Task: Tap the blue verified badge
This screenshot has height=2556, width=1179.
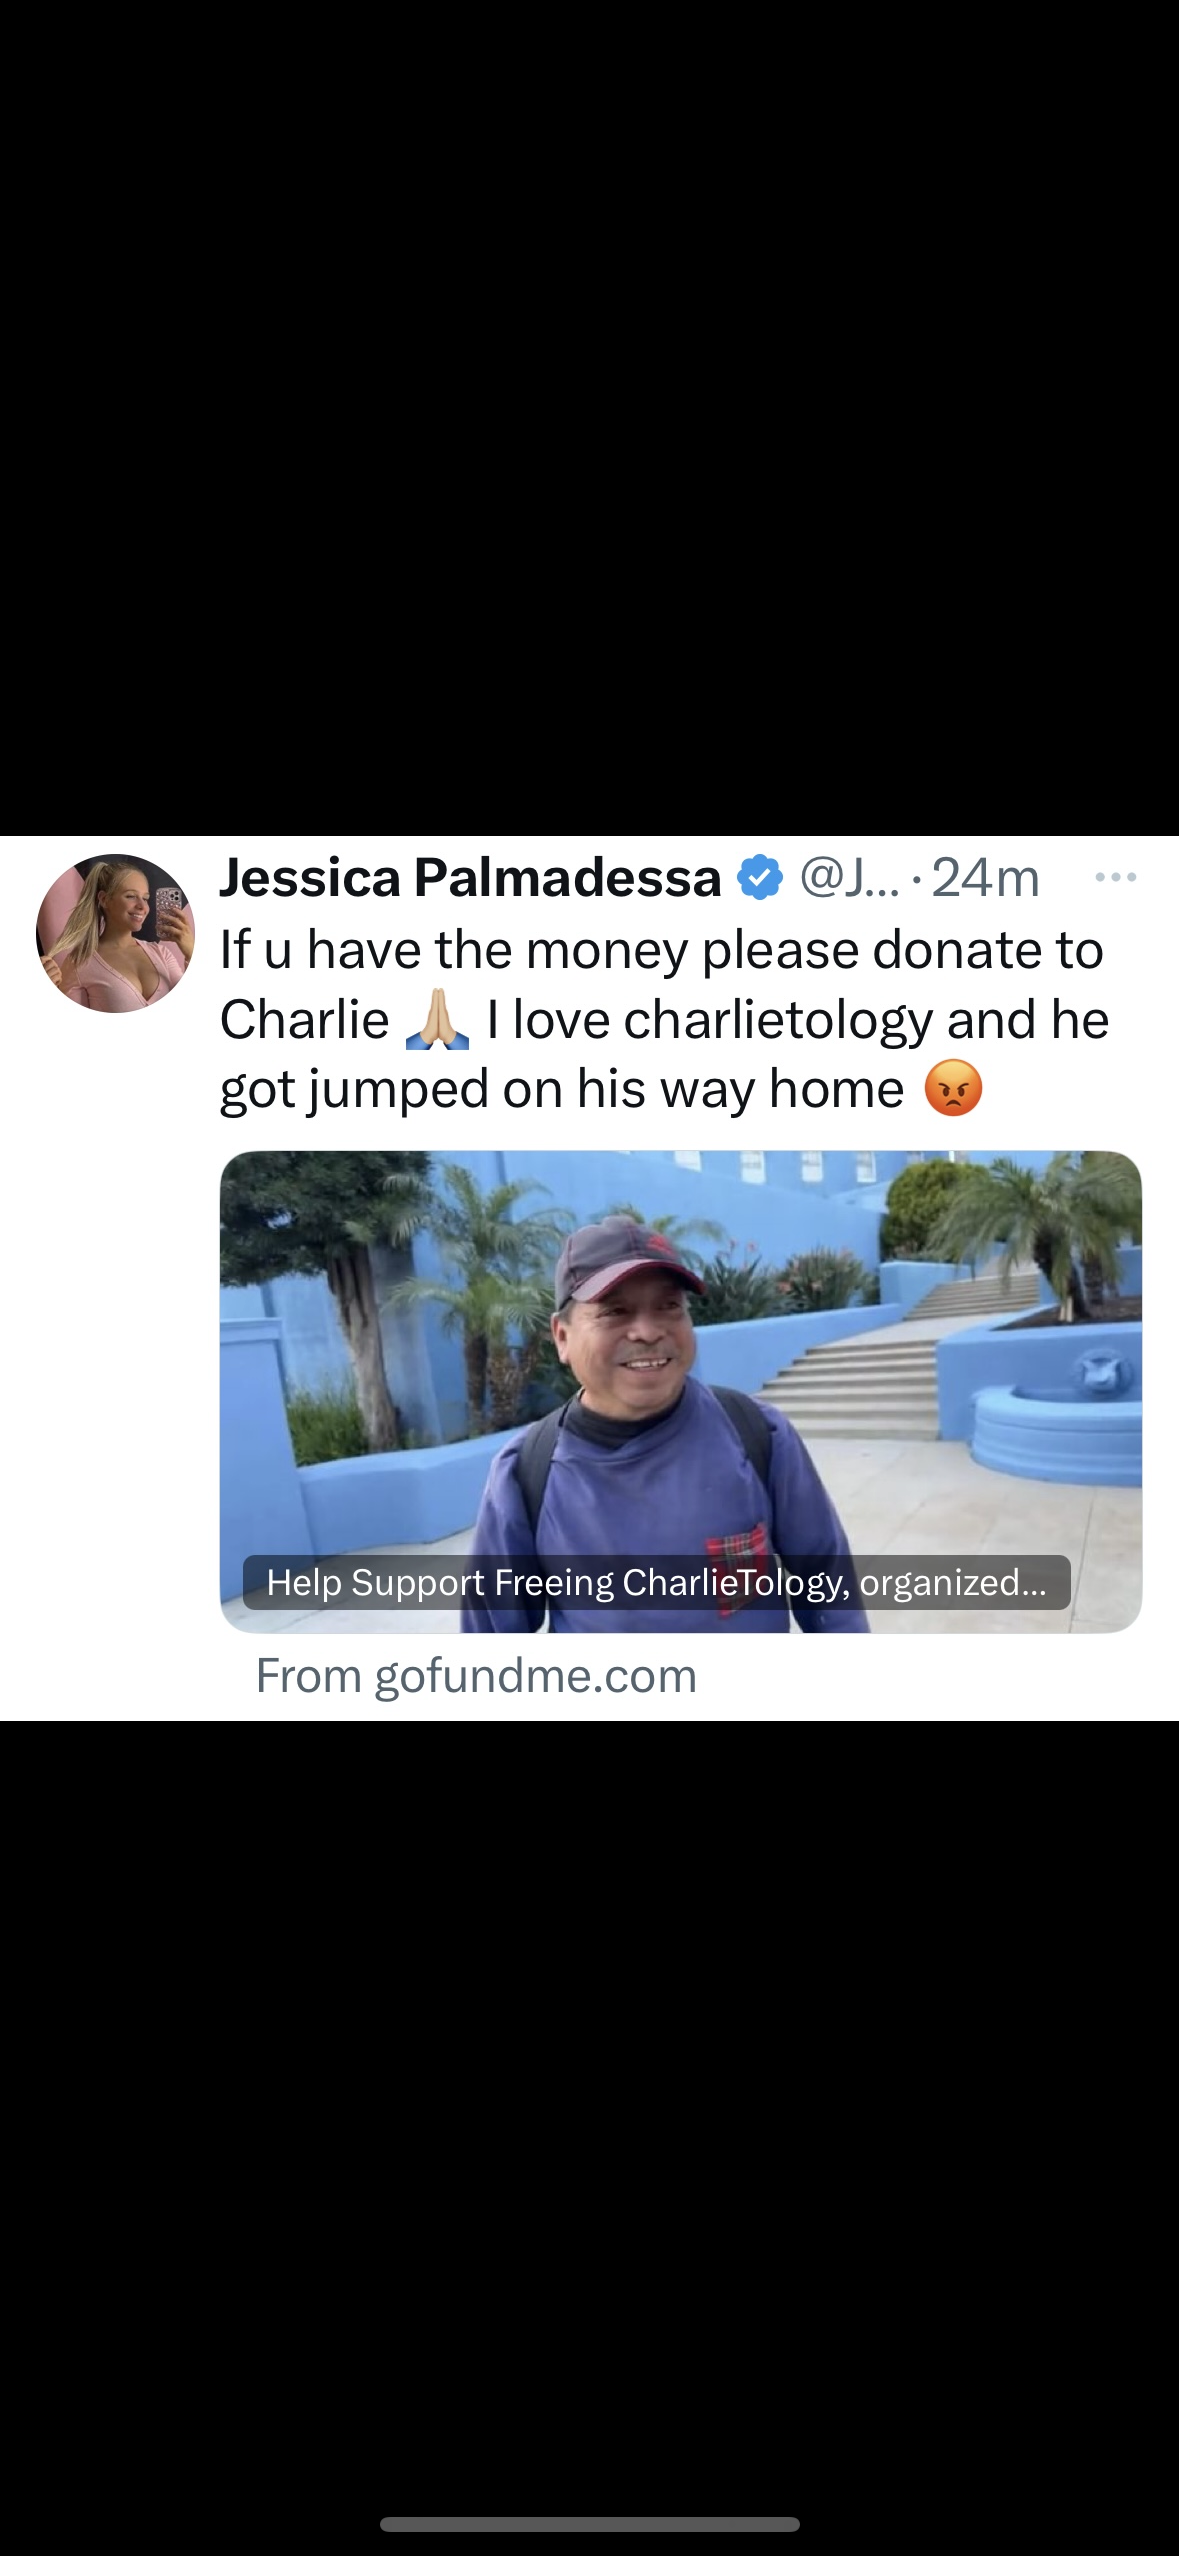Action: (x=760, y=878)
